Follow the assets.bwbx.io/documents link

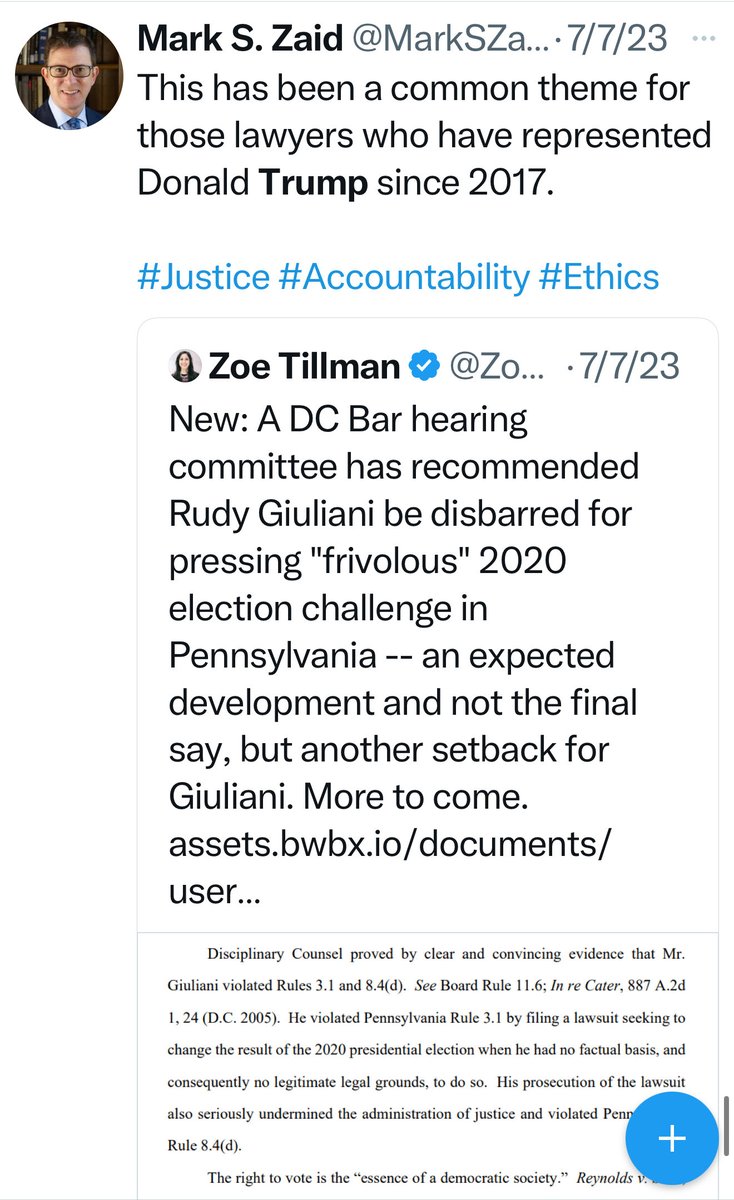click(388, 842)
